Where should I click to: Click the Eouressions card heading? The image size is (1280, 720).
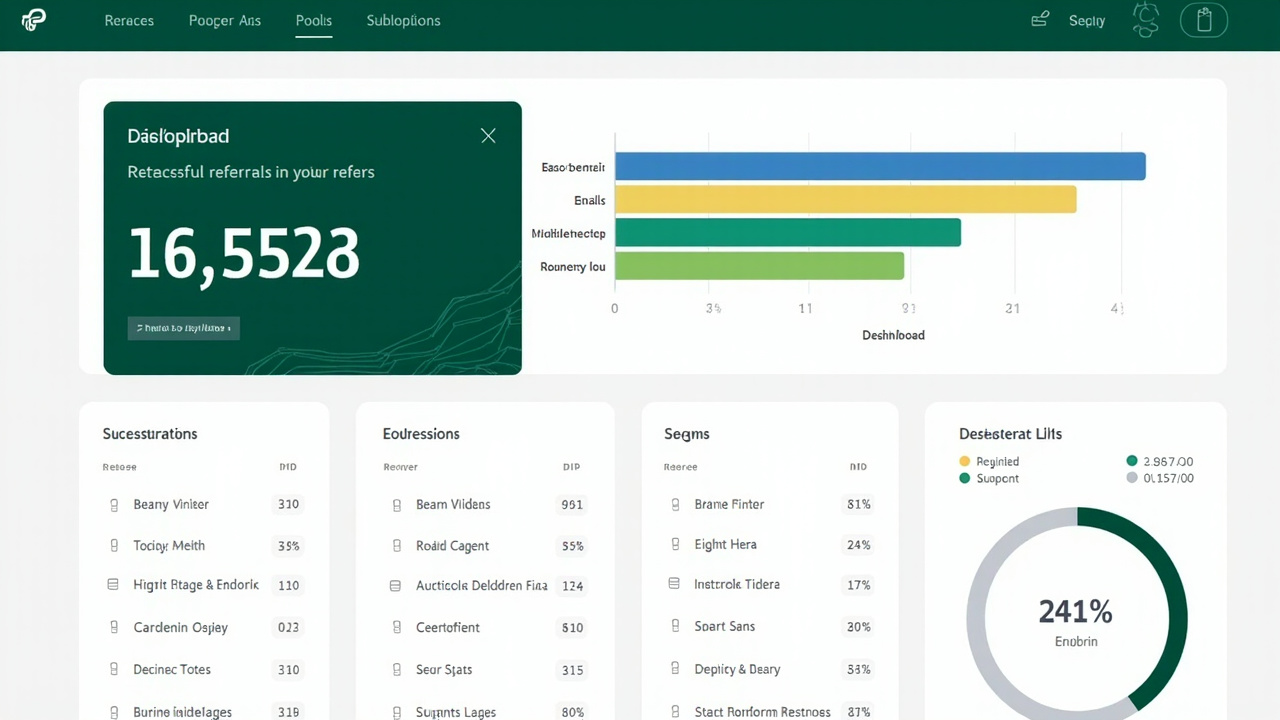tap(421, 434)
